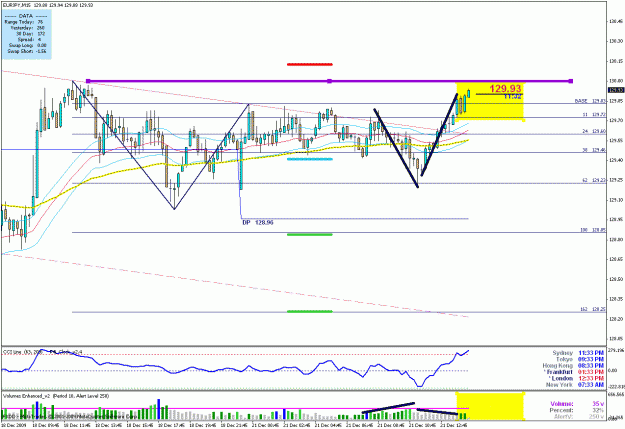Screen dimensions: 625x429
Task: Select the purple horizontal line's left handle
Action: [x=88, y=81]
